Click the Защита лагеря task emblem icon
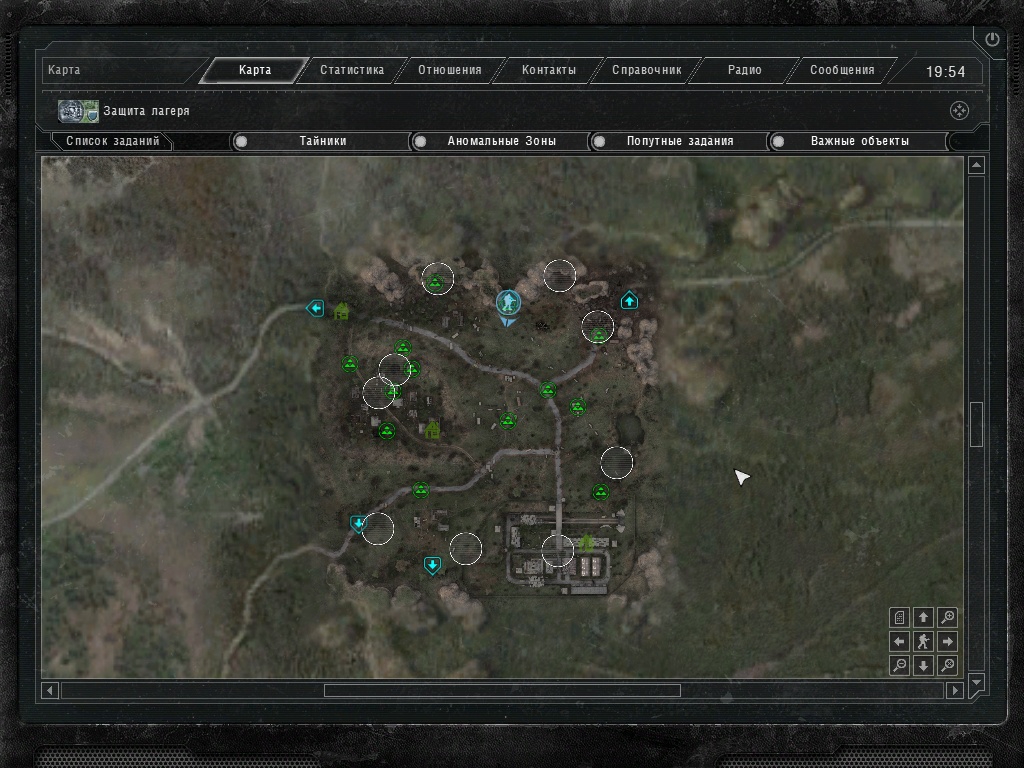Screen dimensions: 1024x768 [78, 111]
